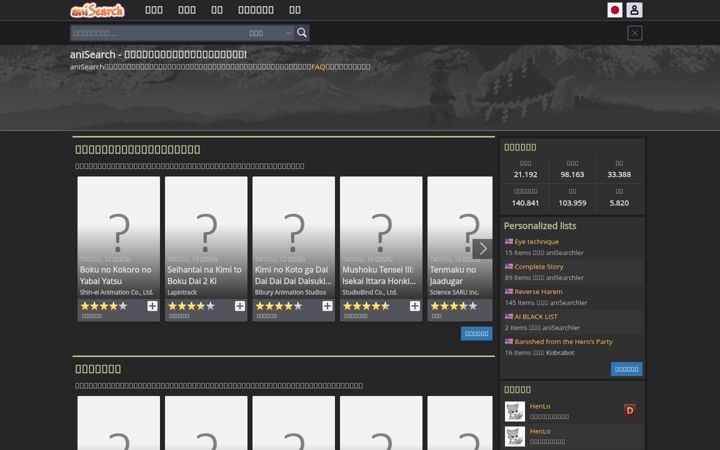Open the Eye technique list

click(x=536, y=242)
